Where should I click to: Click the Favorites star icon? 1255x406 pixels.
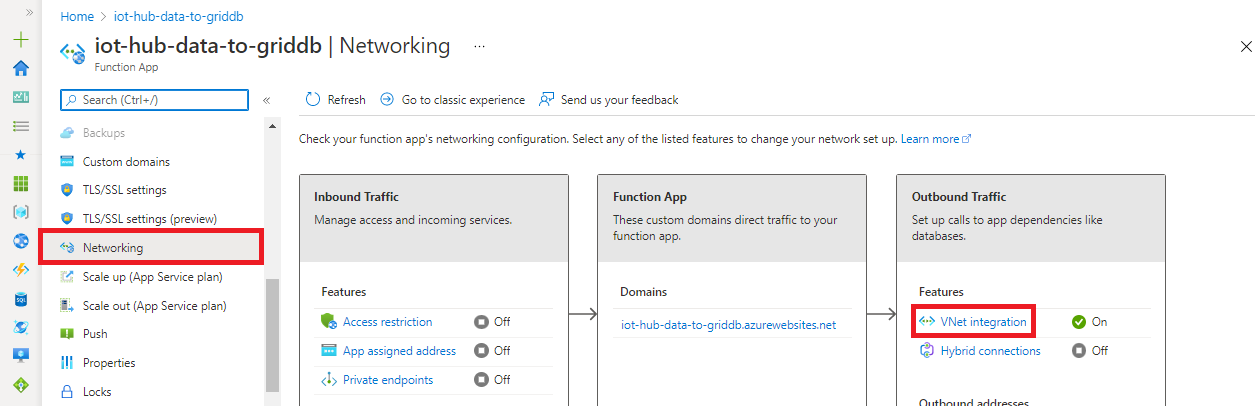[x=20, y=155]
